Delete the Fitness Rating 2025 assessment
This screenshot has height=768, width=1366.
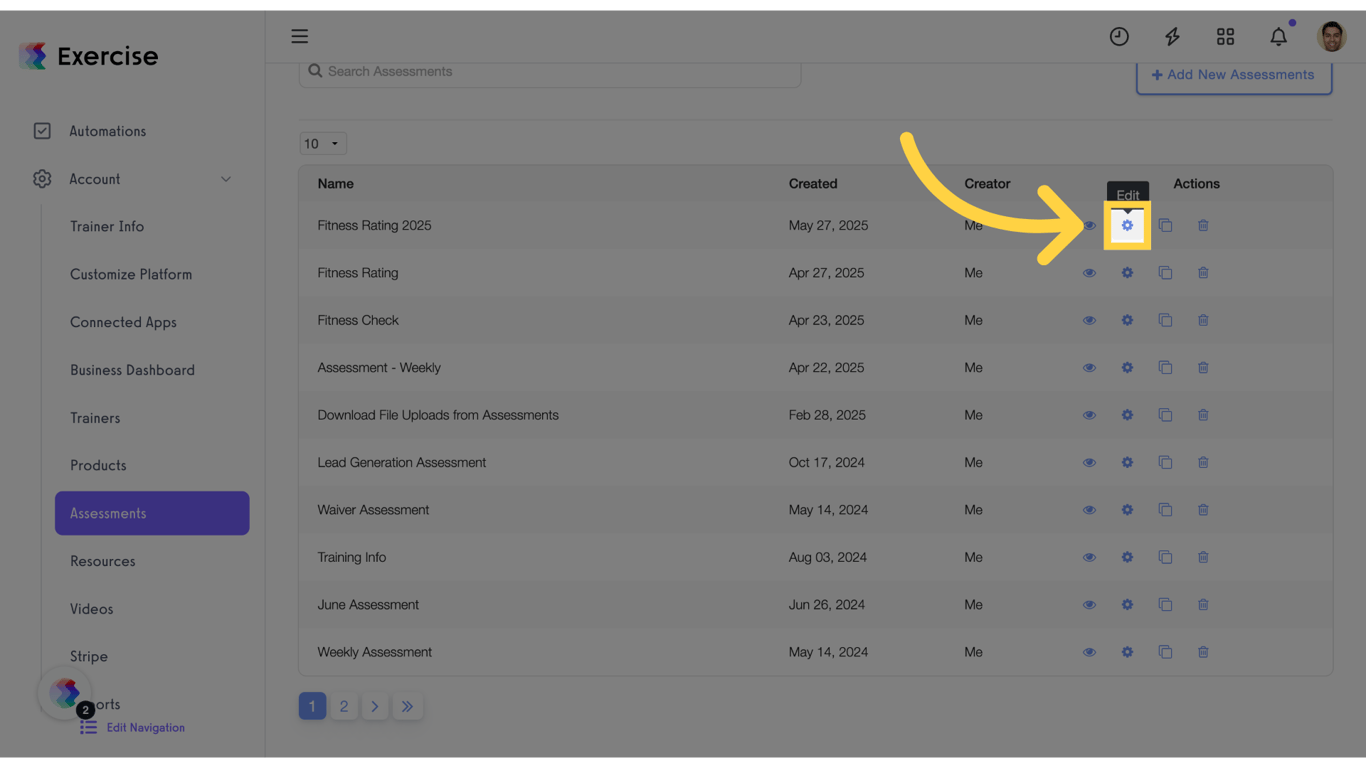1203,226
